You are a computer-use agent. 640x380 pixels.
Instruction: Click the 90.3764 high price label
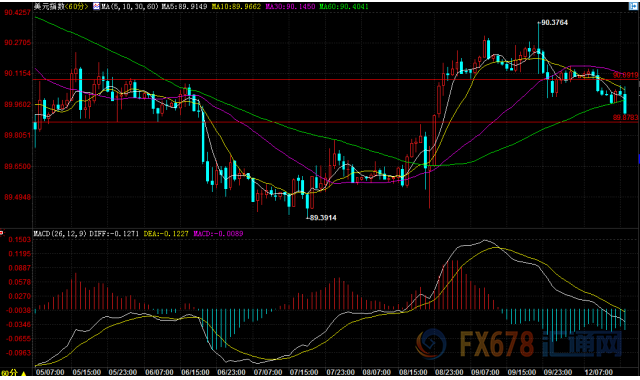pyautogui.click(x=554, y=22)
